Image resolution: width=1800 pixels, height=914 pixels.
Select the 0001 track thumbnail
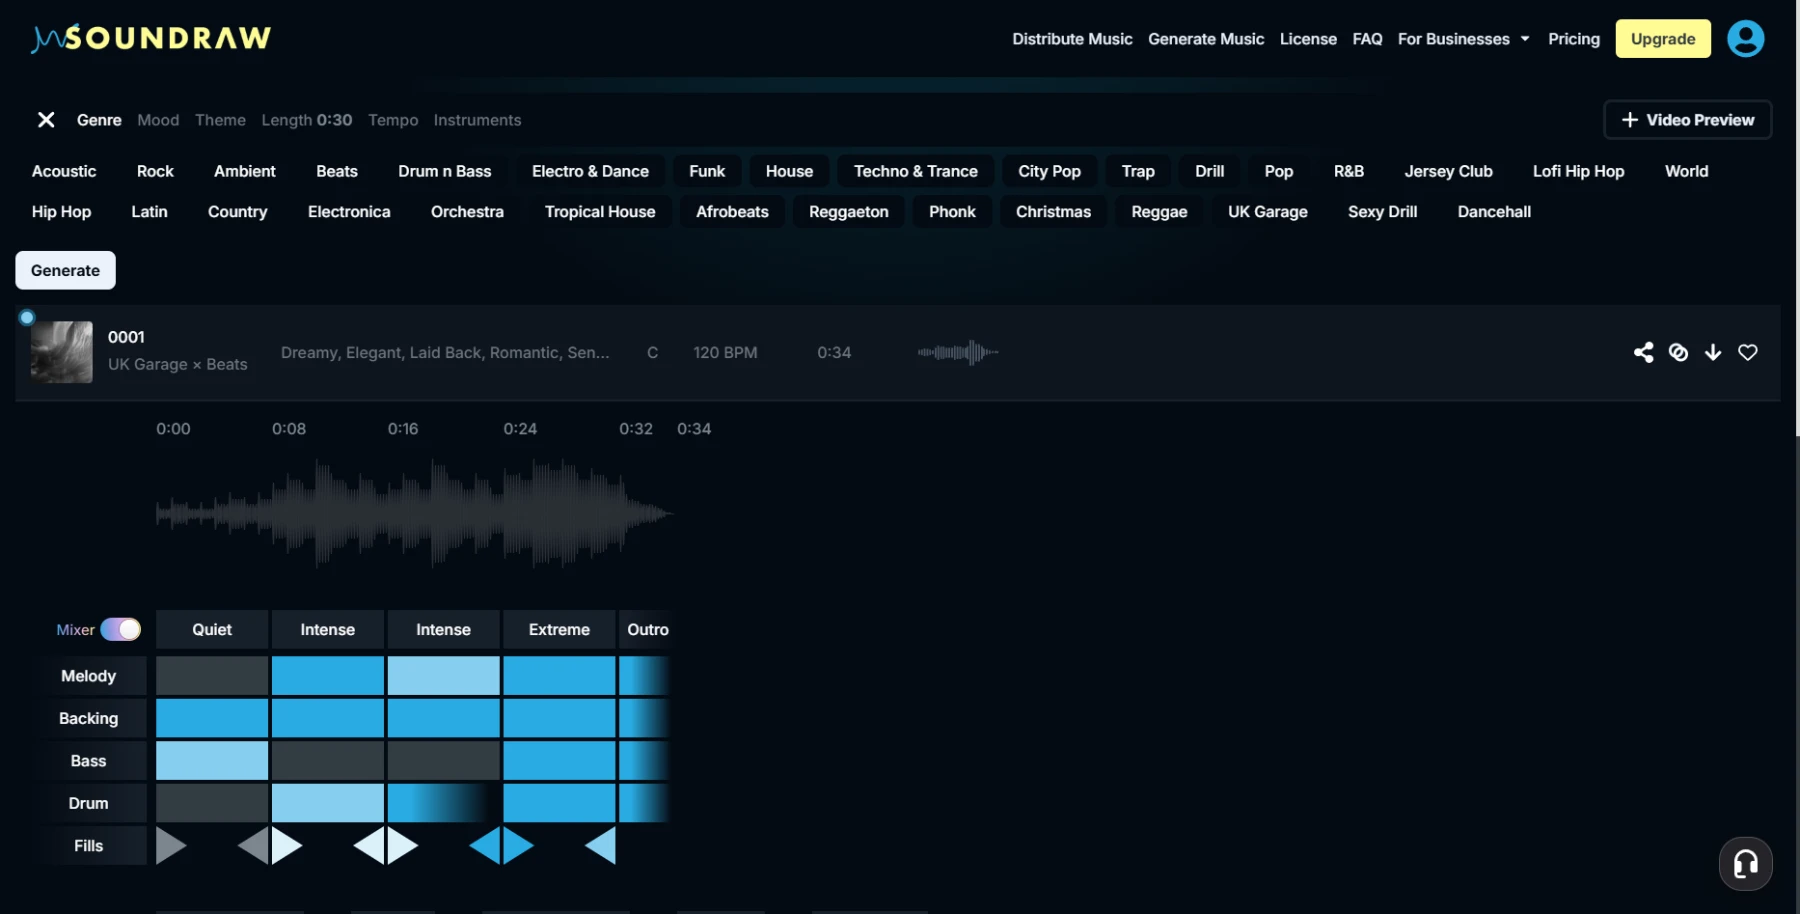[61, 352]
